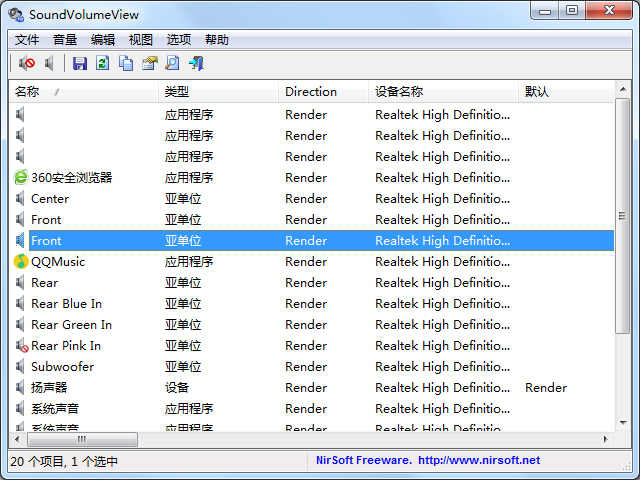Select the Subwoofer row
Image resolution: width=640 pixels, height=480 pixels.
pyautogui.click(x=312, y=367)
